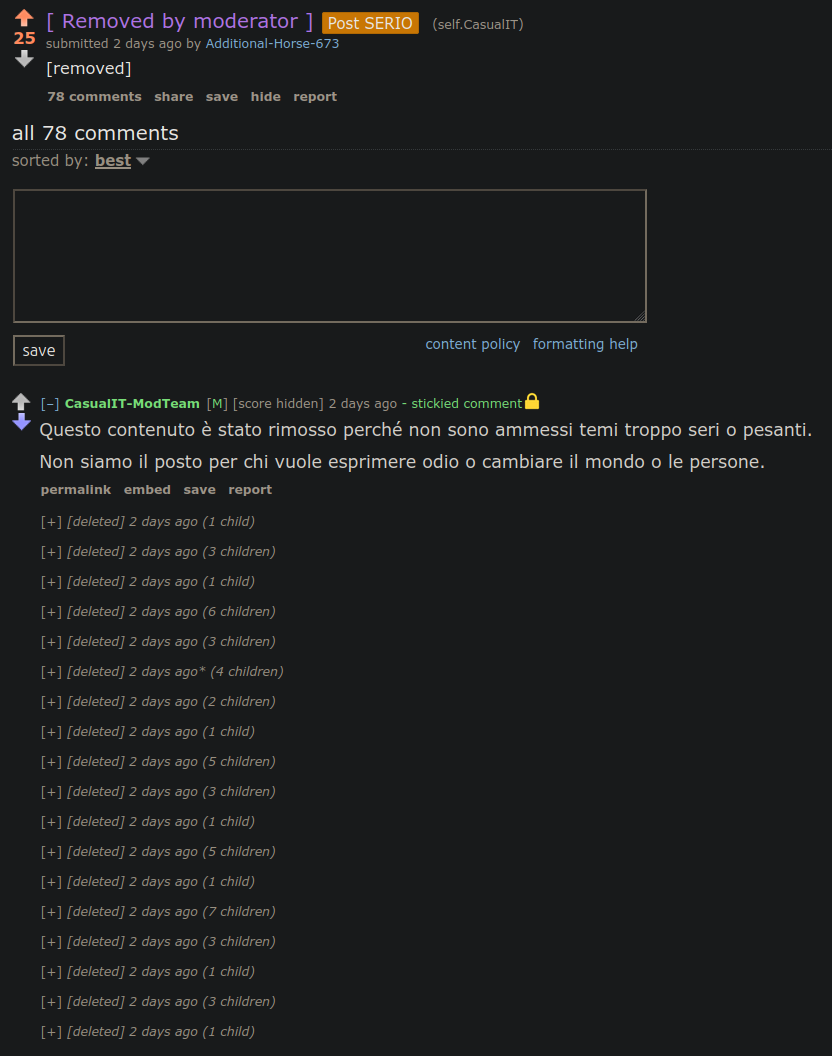Downvote the CasualIT-ModTeam stickied comment
Viewport: 832px width, 1056px height.
click(21, 423)
